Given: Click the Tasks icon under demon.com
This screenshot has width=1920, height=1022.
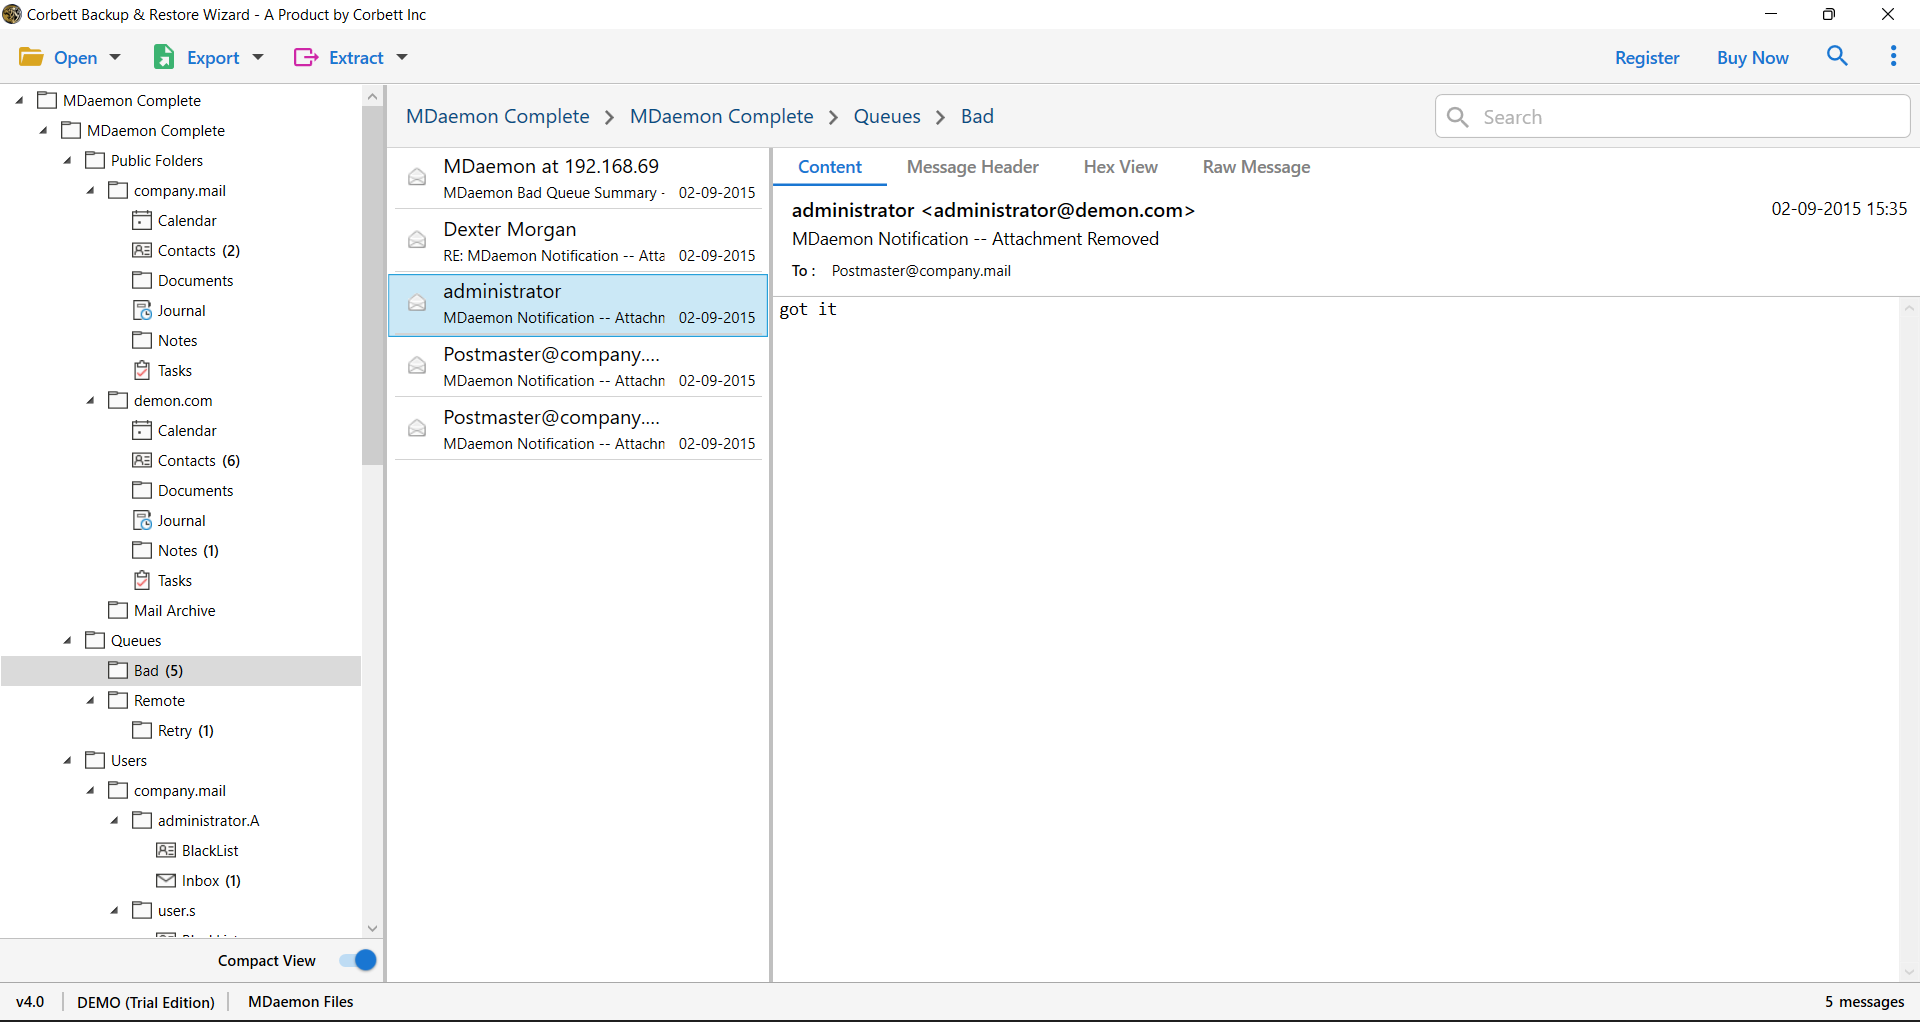Looking at the screenshot, I should click(142, 580).
